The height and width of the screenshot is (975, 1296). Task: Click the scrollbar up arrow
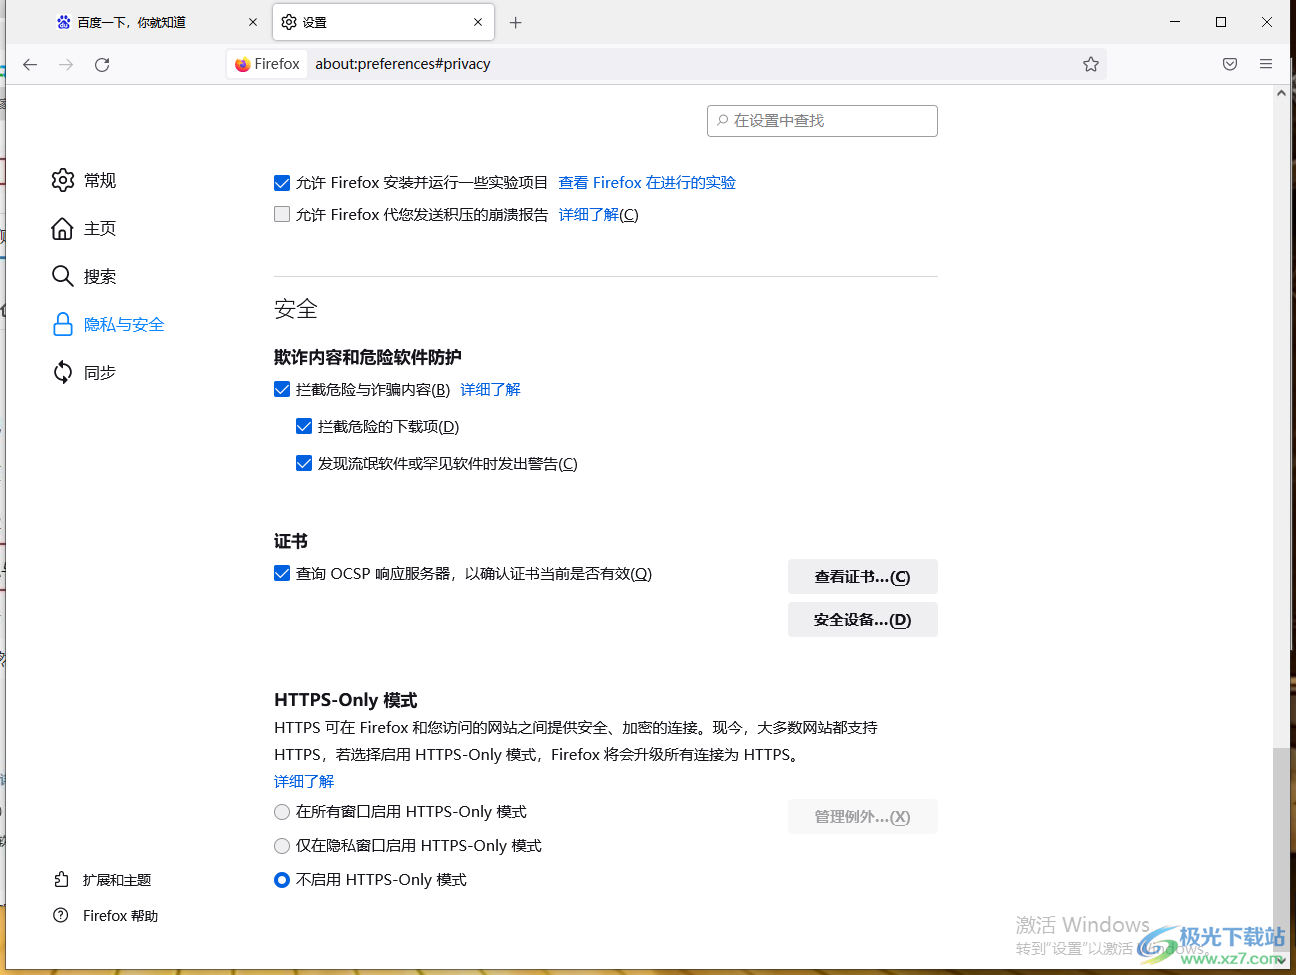point(1281,93)
